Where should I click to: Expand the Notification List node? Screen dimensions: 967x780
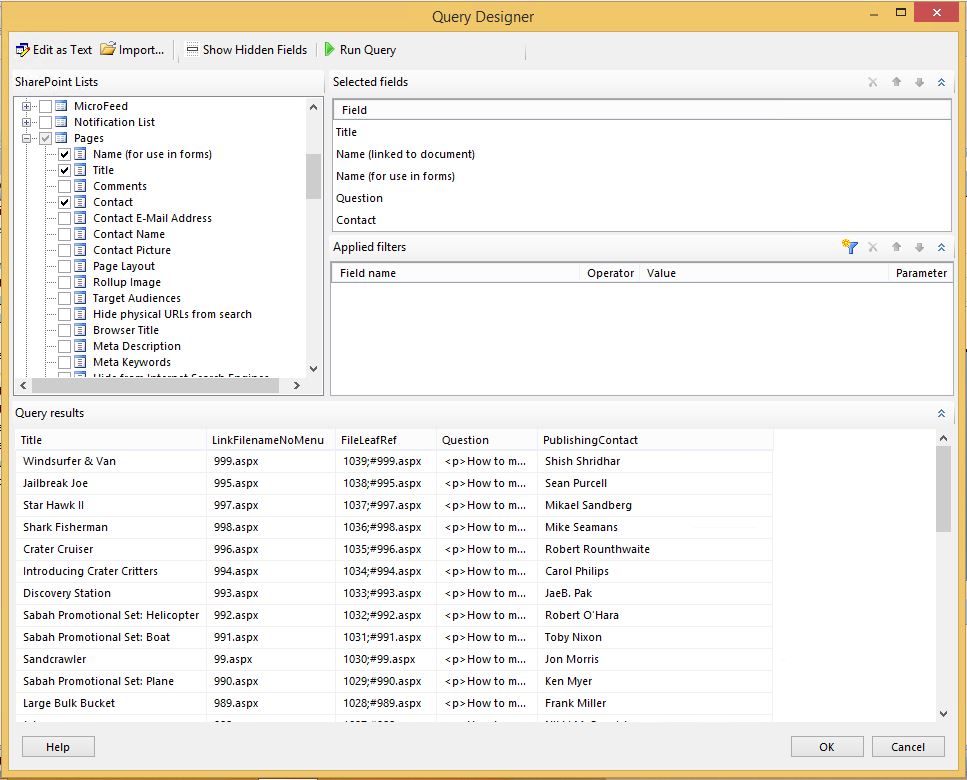pos(27,122)
